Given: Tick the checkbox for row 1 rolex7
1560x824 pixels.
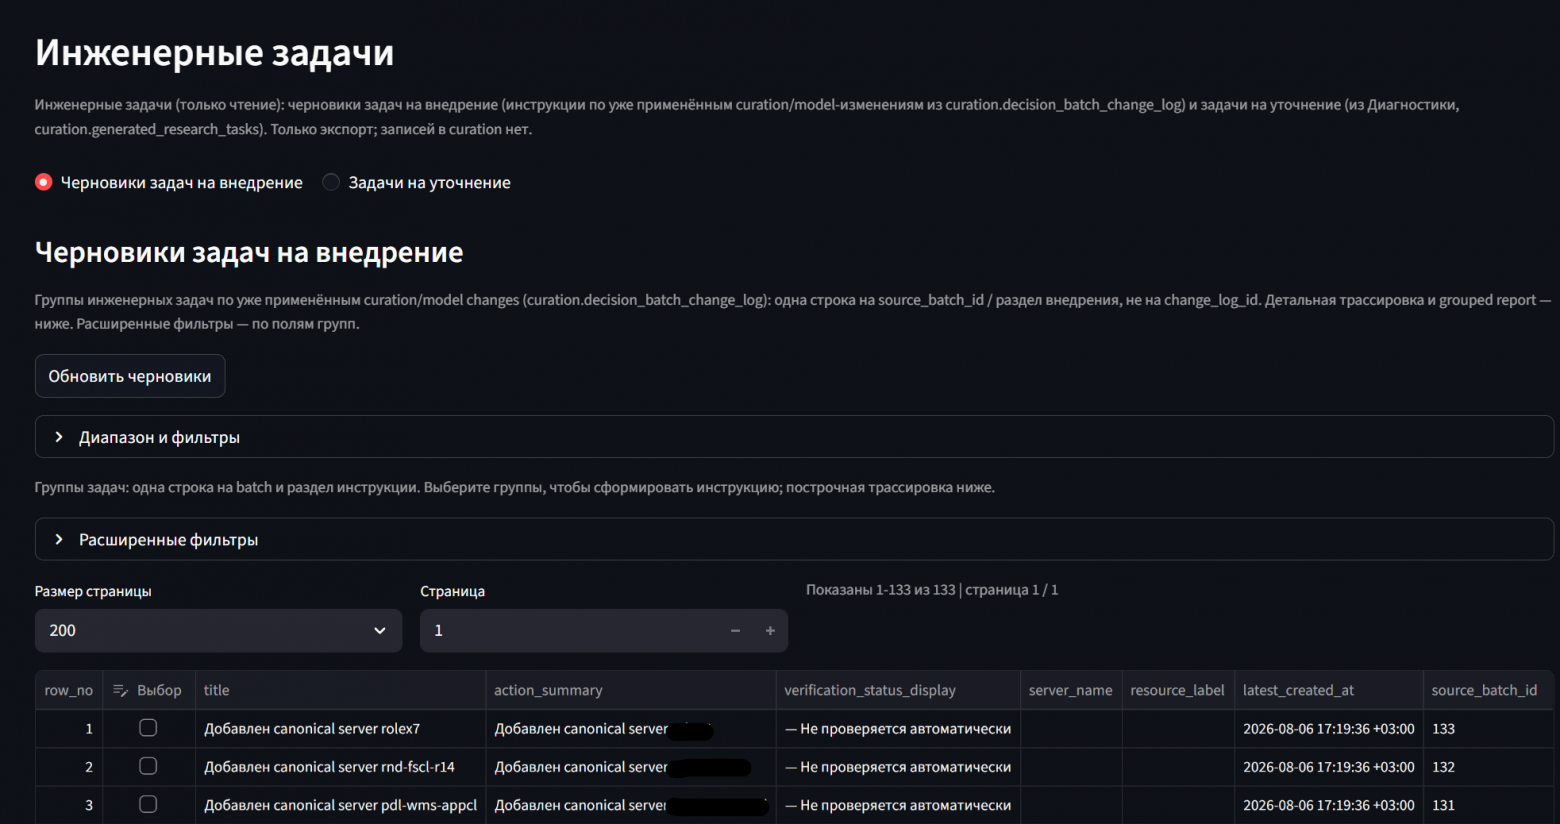Looking at the screenshot, I should point(148,728).
